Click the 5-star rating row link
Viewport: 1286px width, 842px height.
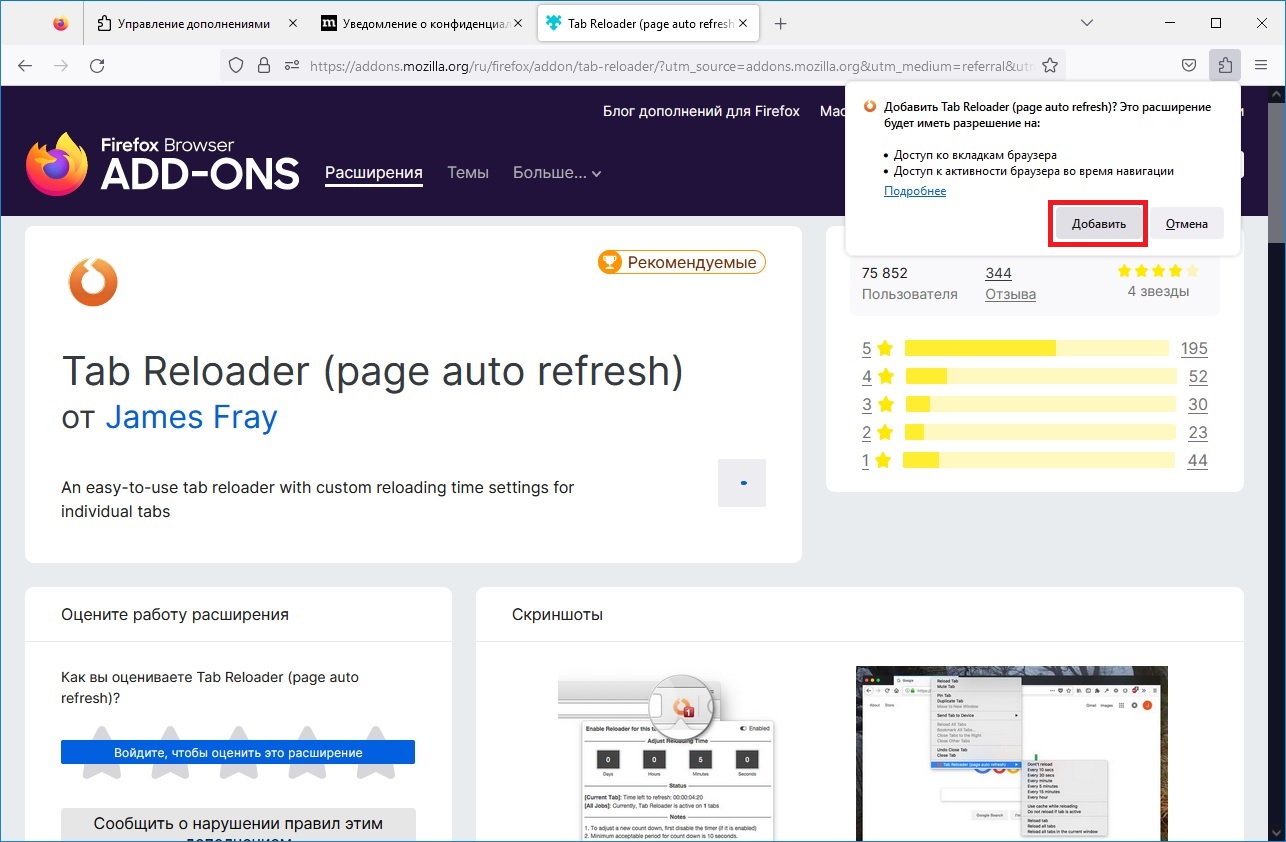[877, 349]
